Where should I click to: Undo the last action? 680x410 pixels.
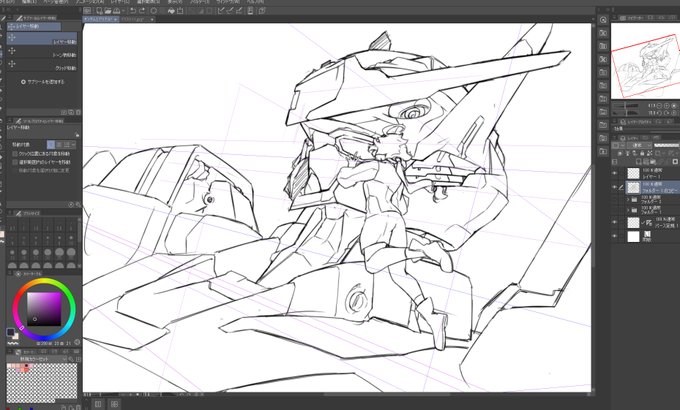(x=133, y=11)
